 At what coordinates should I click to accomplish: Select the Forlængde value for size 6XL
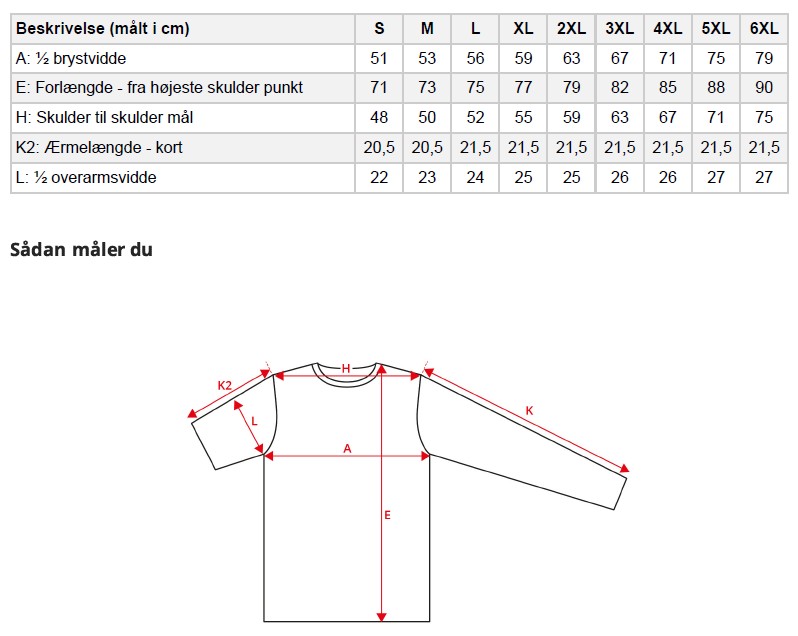(x=764, y=88)
